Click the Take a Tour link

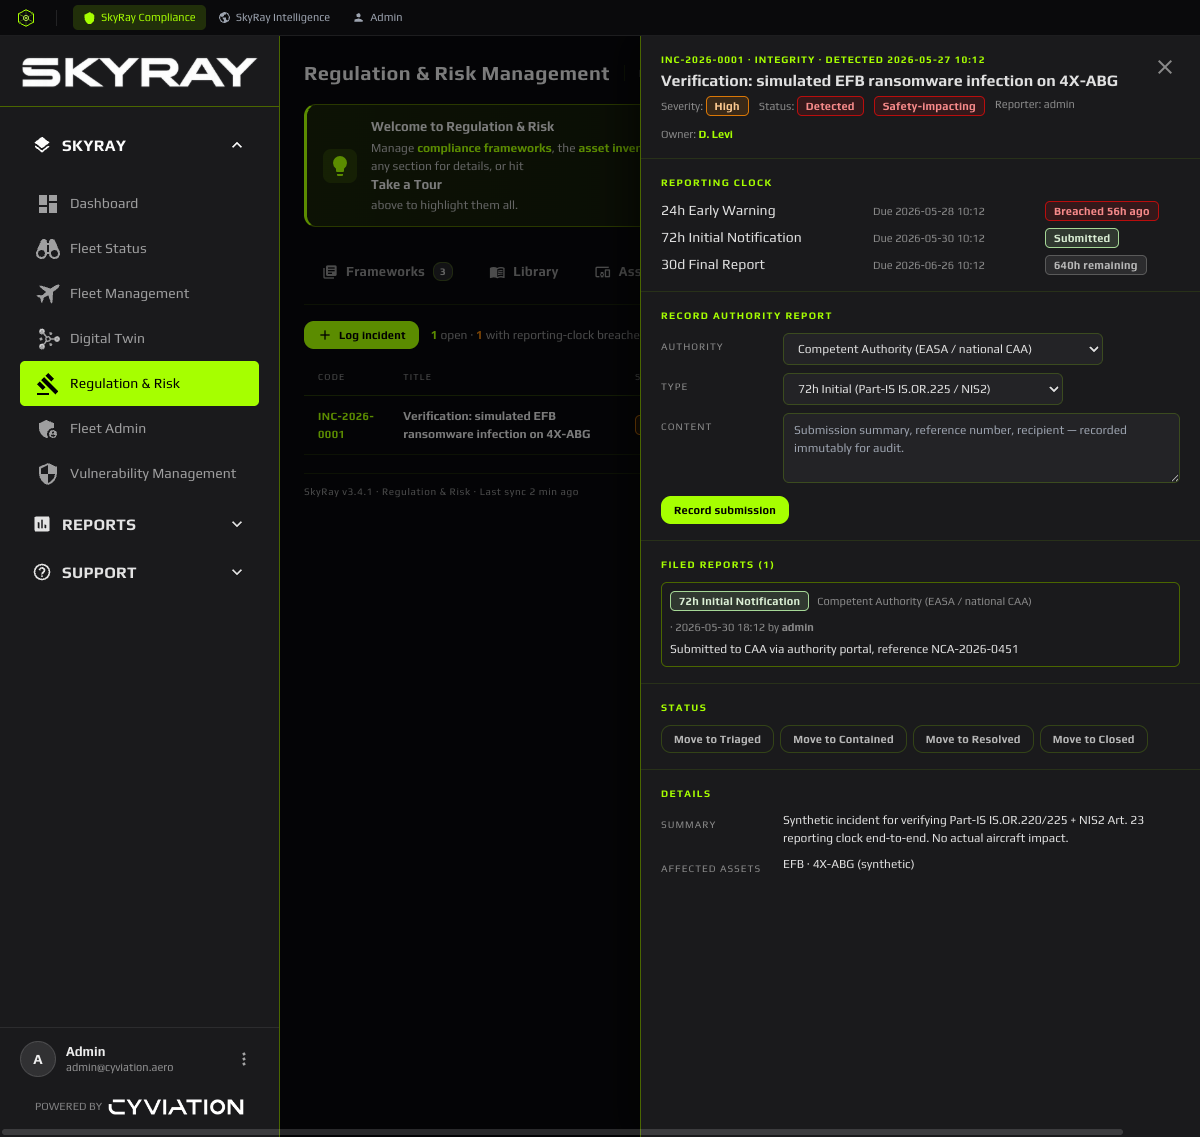pyautogui.click(x=406, y=184)
